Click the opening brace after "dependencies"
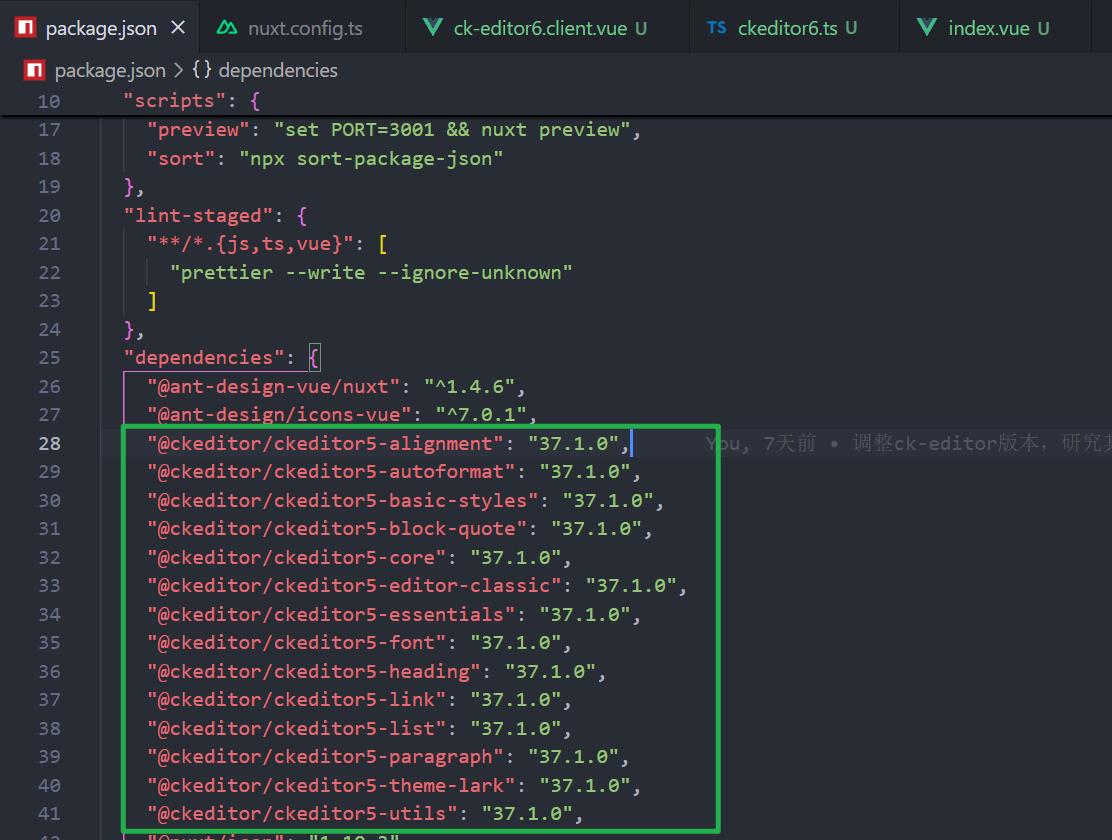This screenshot has width=1112, height=840. point(314,358)
